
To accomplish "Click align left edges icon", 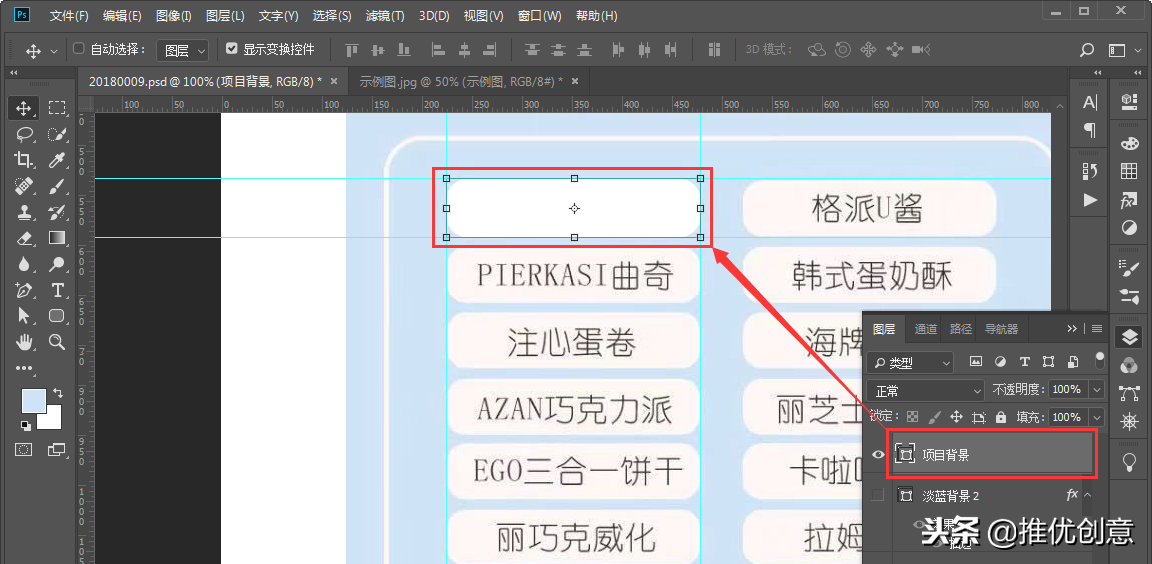I will coord(439,50).
